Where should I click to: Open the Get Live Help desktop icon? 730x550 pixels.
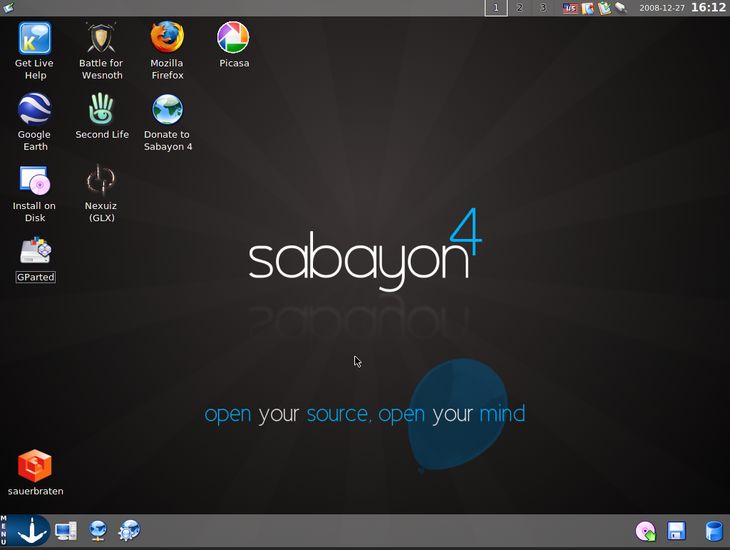point(34,38)
